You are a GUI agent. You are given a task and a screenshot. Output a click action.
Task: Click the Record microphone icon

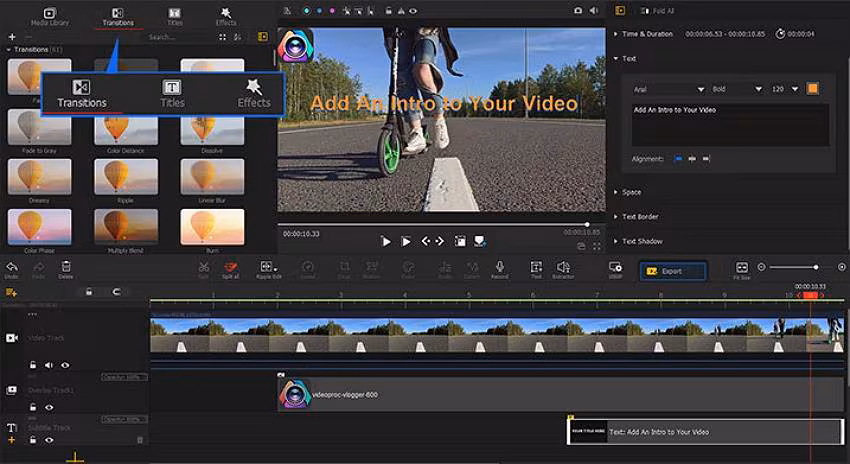[500, 269]
